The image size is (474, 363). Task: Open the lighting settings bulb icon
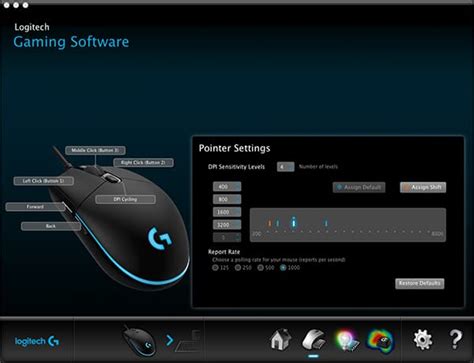(x=347, y=340)
